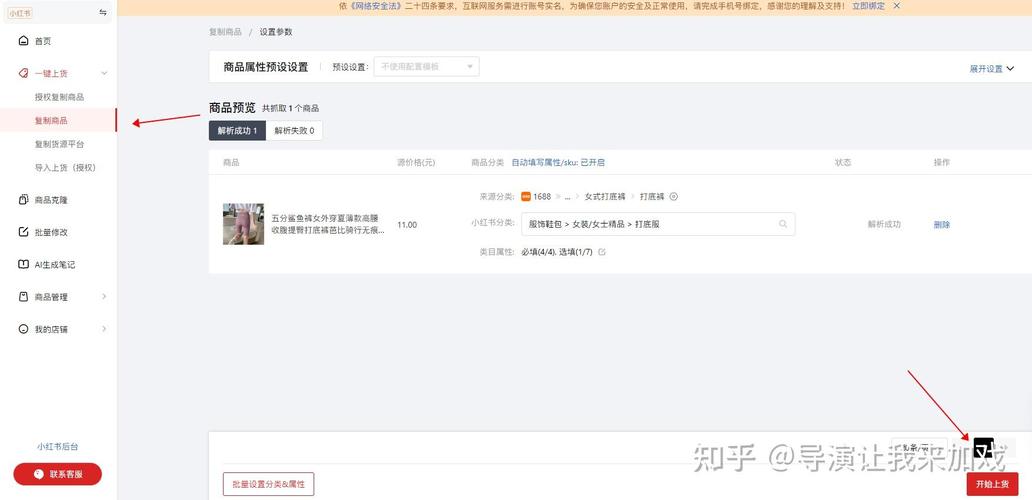Click the home icon beside 首页
Image resolution: width=1032 pixels, height=500 pixels.
coord(24,41)
